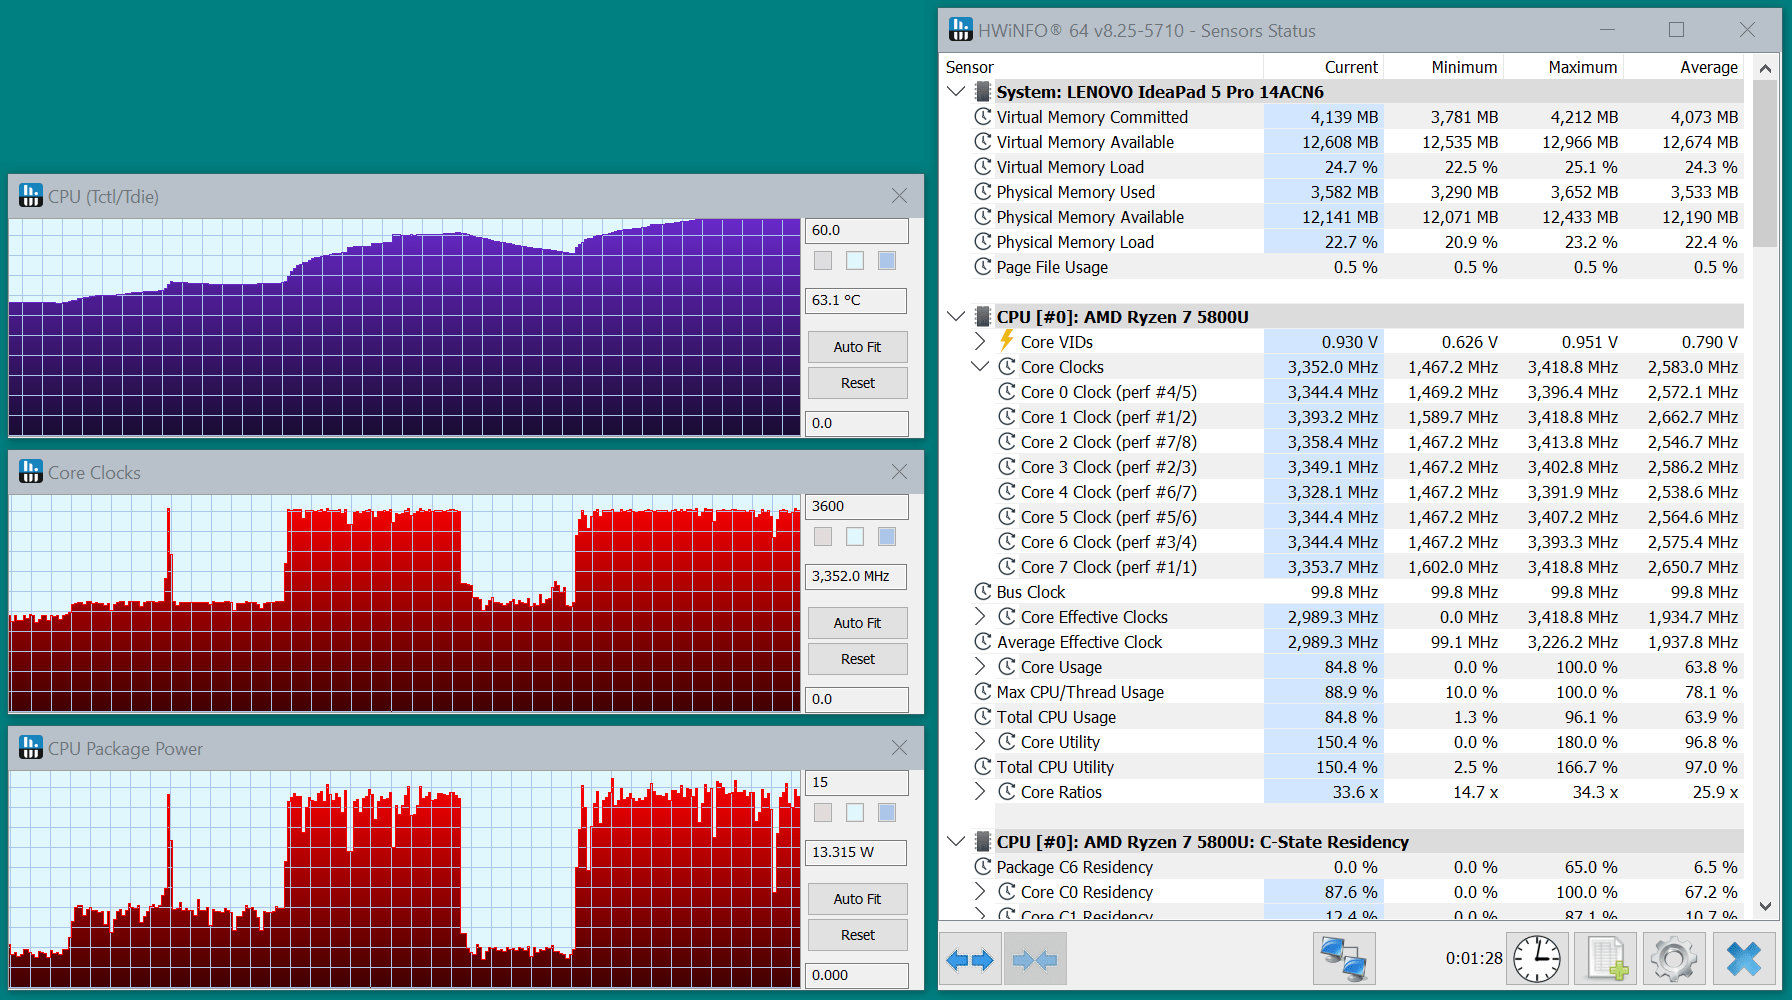The height and width of the screenshot is (1000, 1792).
Task: Click Reset in CPU Package Power window
Action: point(857,935)
